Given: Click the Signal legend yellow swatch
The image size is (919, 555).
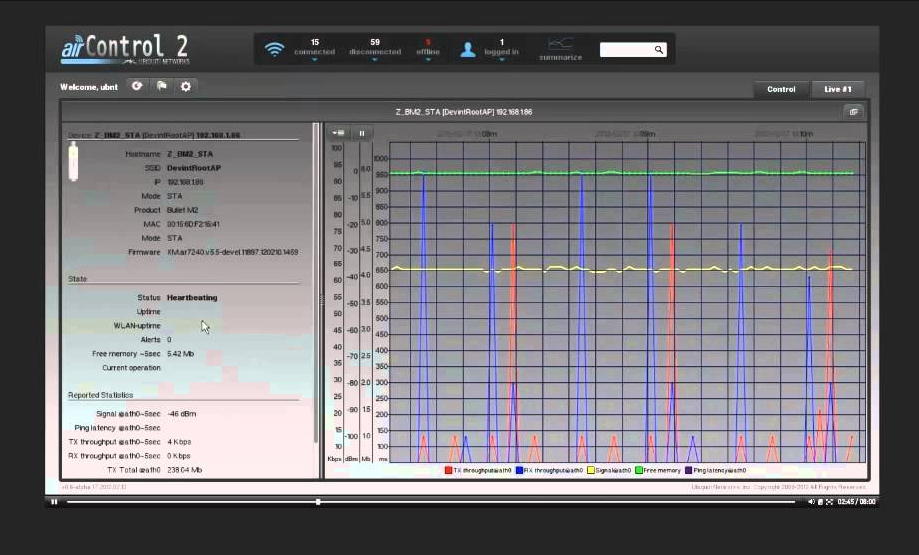Looking at the screenshot, I should (589, 470).
